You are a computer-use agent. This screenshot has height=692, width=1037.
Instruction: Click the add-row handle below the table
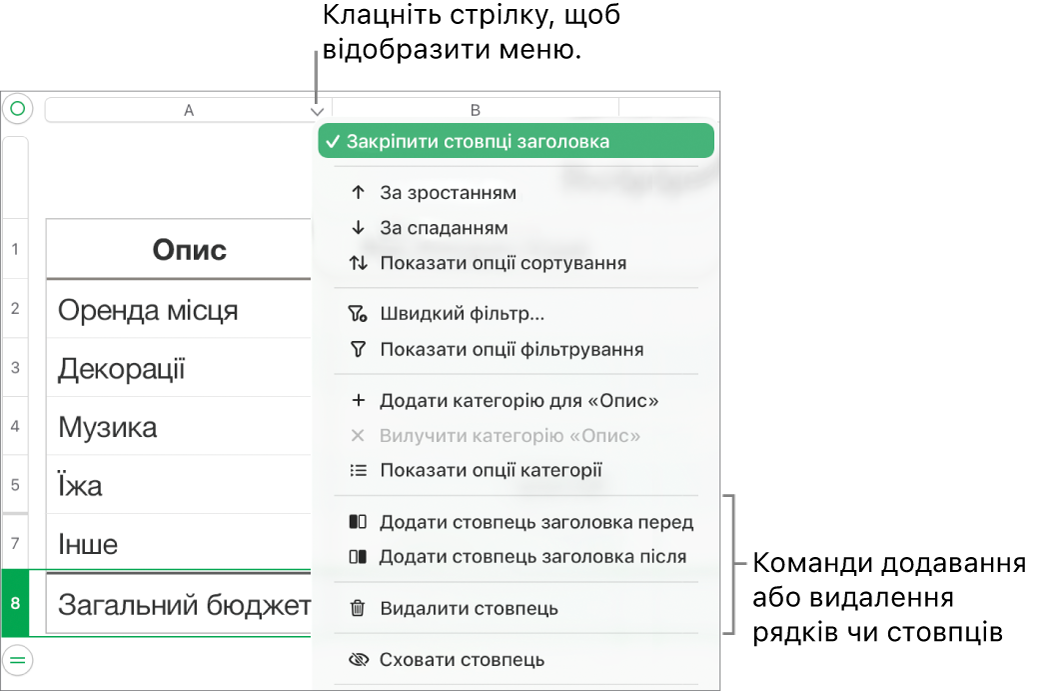coord(18,660)
